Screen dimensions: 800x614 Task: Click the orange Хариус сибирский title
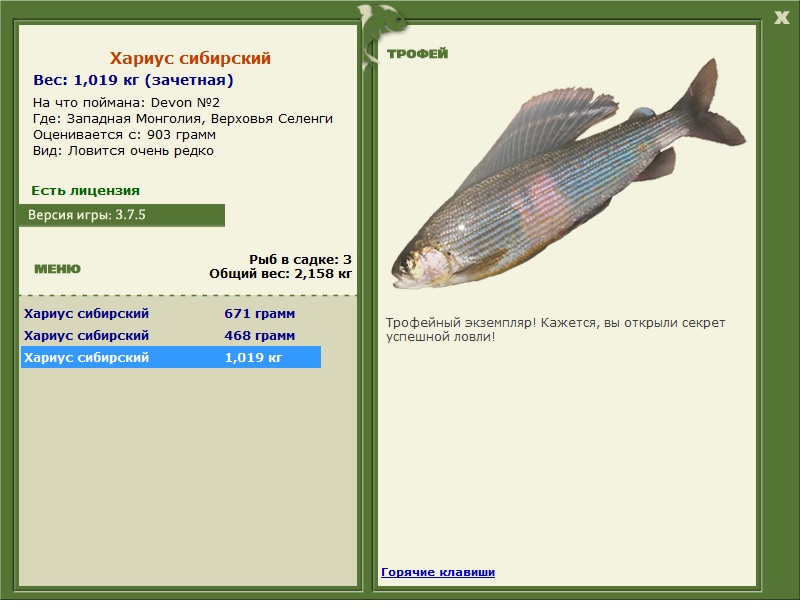(190, 59)
